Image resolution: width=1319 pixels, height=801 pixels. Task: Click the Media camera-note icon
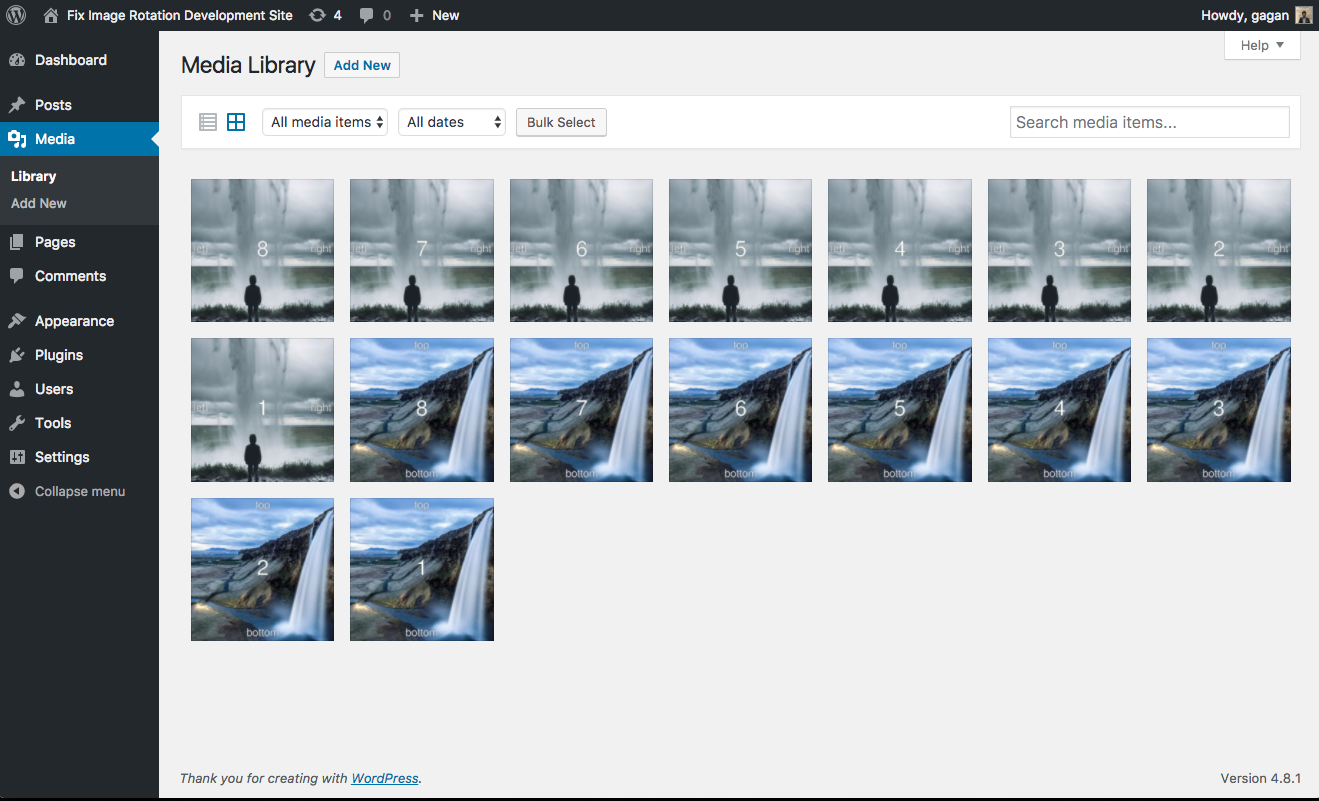[x=17, y=139]
